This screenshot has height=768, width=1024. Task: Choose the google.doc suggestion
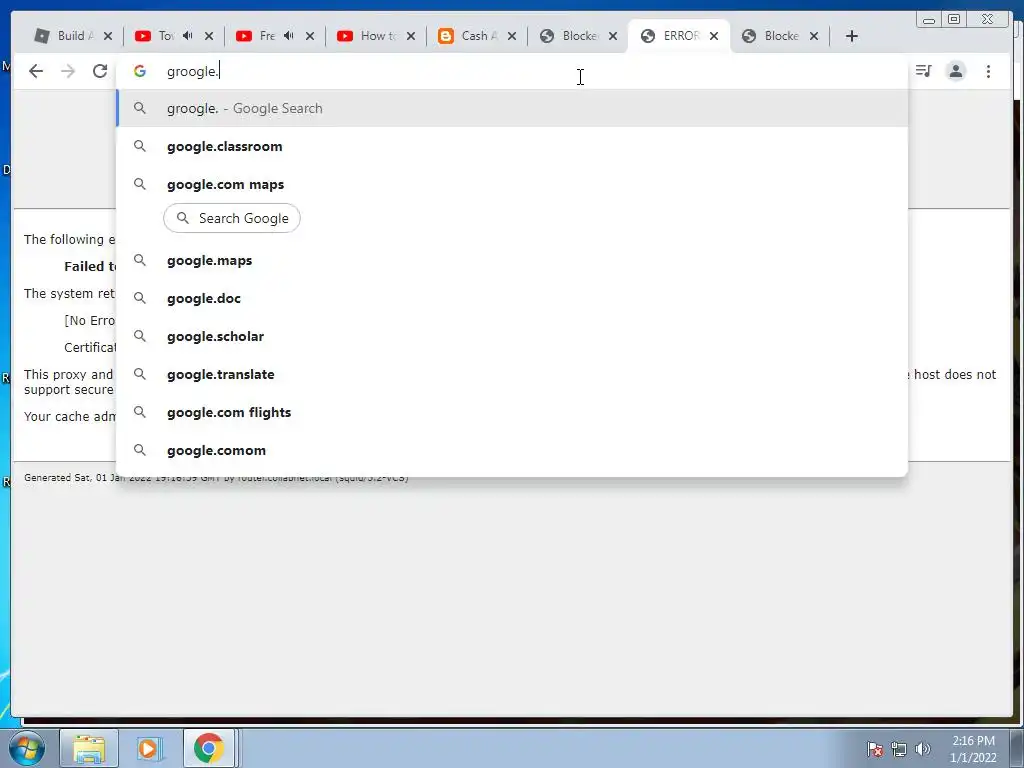(512, 298)
